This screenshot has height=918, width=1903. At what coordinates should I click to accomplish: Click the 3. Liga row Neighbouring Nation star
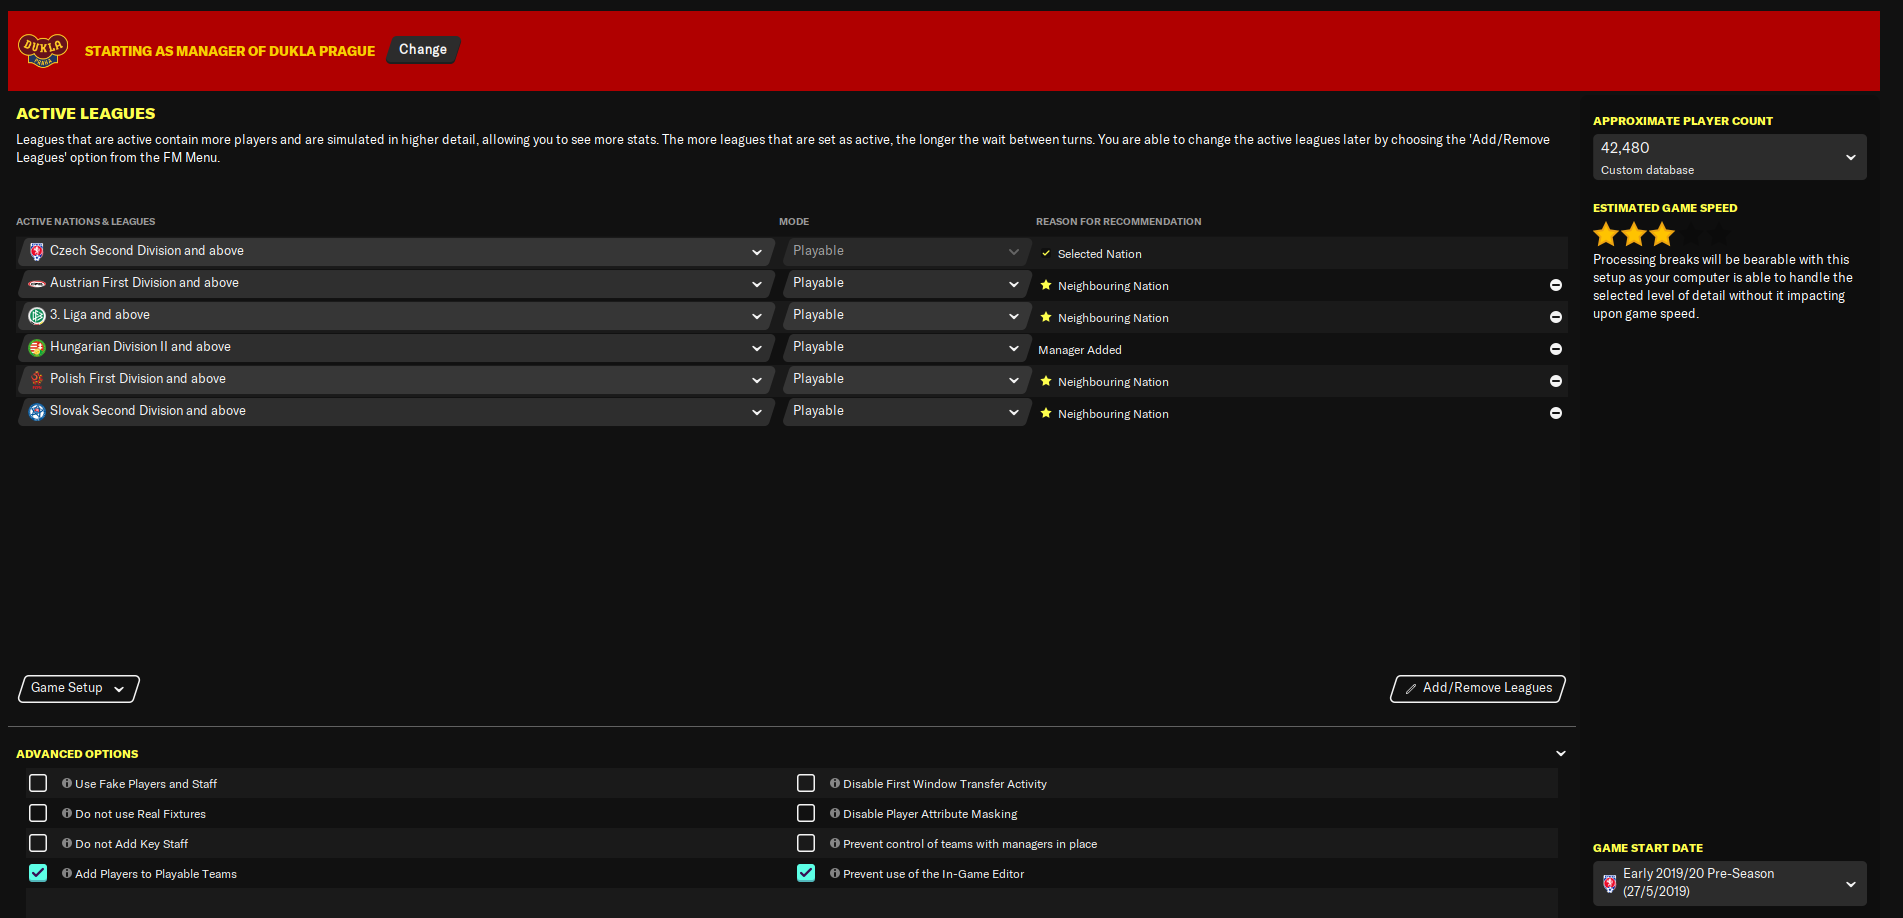pos(1046,317)
